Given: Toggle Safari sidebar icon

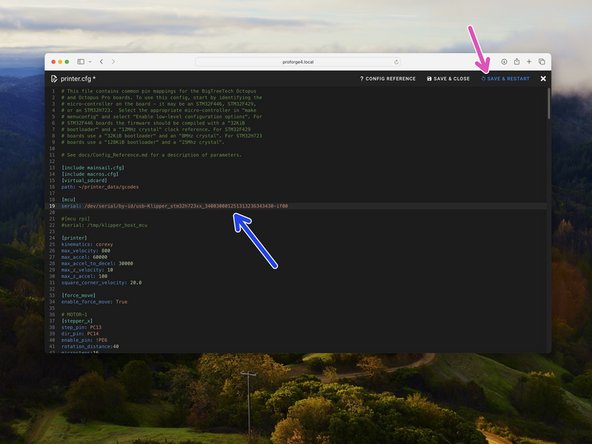Looking at the screenshot, I should 80,62.
